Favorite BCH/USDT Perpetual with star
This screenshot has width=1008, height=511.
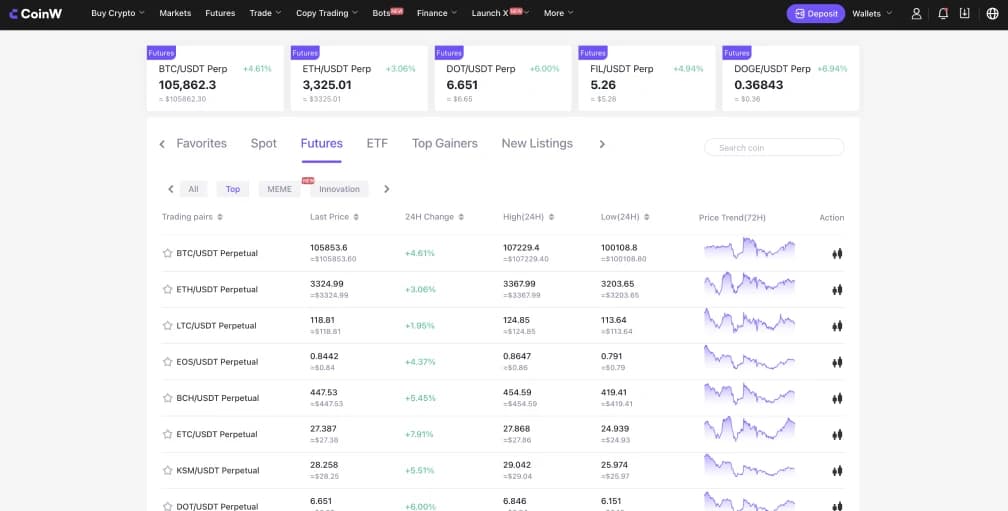pos(167,398)
